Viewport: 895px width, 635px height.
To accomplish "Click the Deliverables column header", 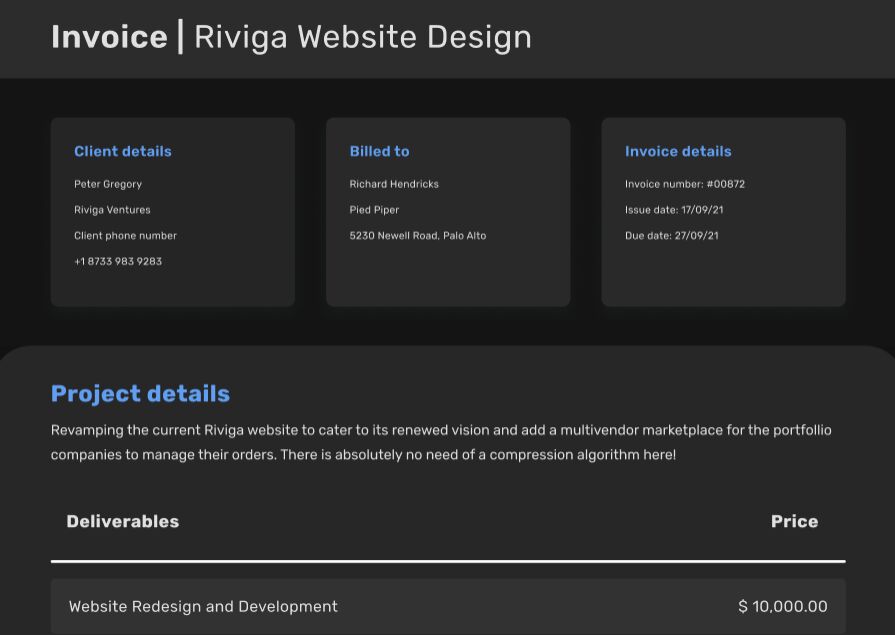I will 123,521.
